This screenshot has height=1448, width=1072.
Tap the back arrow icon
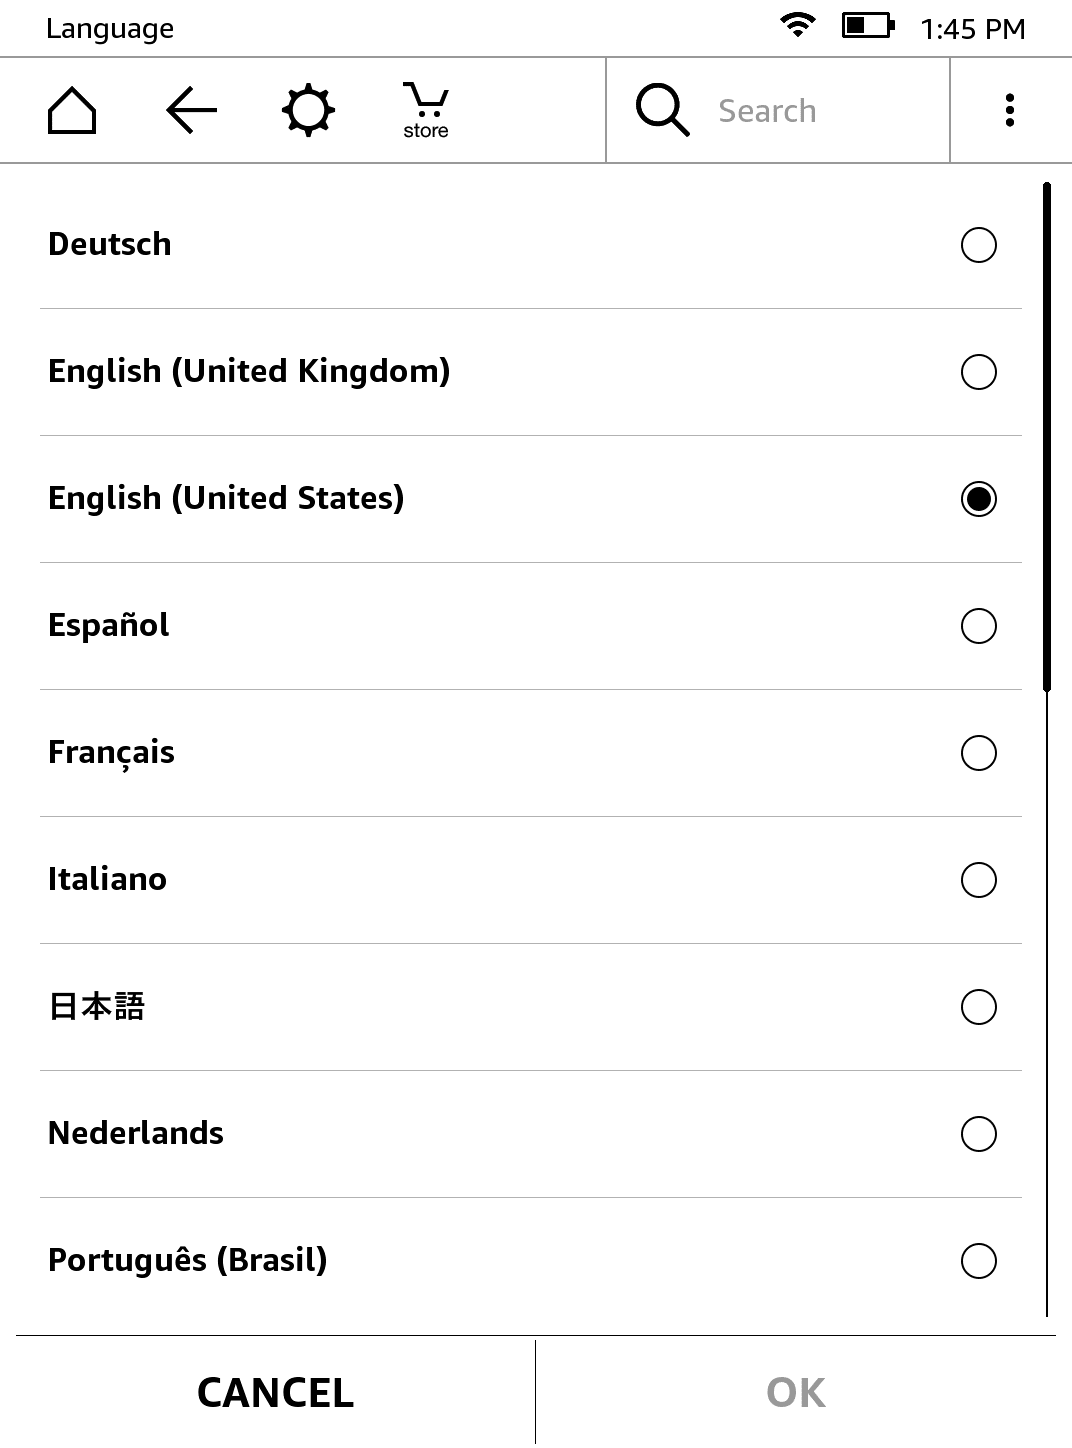pos(191,110)
